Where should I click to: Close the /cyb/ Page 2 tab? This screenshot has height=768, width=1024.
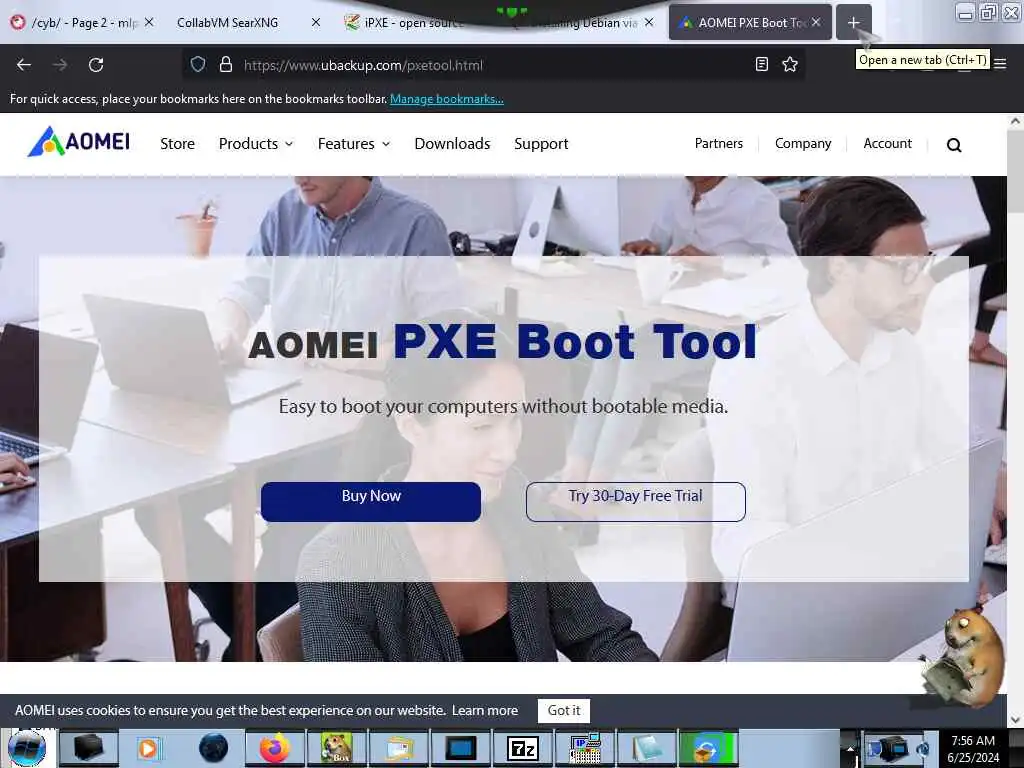click(149, 22)
